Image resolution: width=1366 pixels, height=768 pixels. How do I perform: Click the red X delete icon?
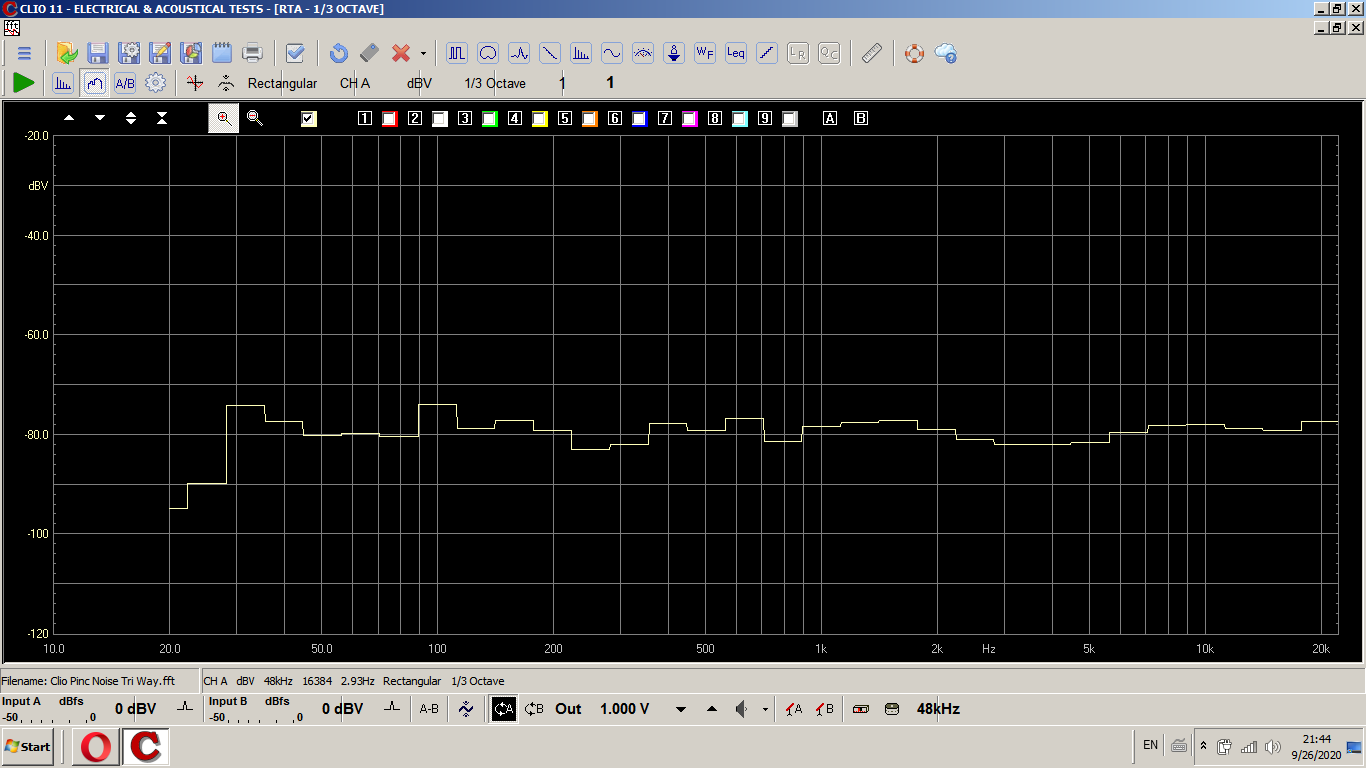(x=401, y=53)
